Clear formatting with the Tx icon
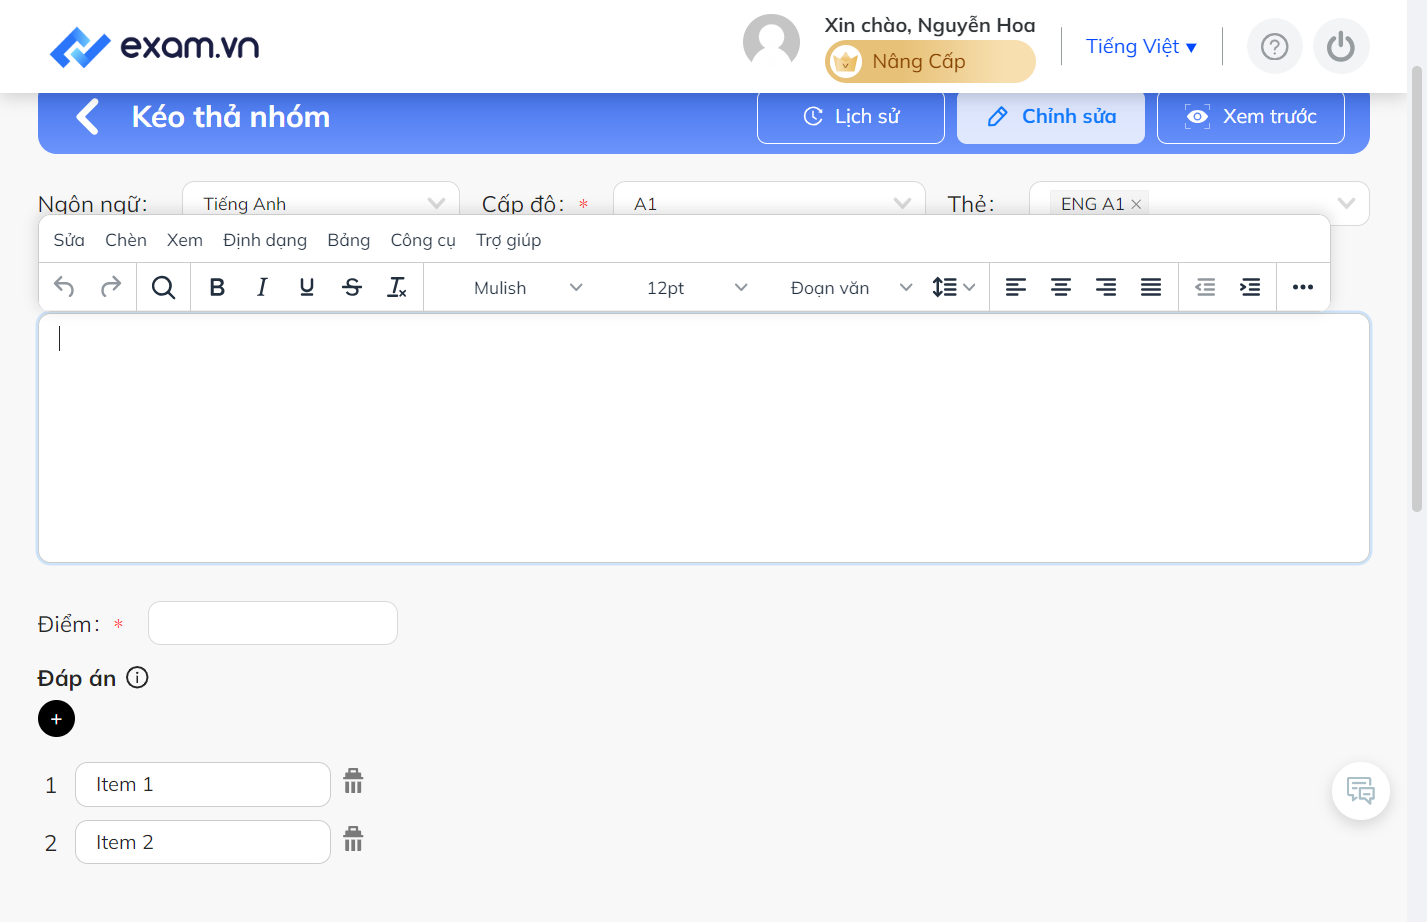Image resolution: width=1427 pixels, height=922 pixels. pyautogui.click(x=397, y=287)
